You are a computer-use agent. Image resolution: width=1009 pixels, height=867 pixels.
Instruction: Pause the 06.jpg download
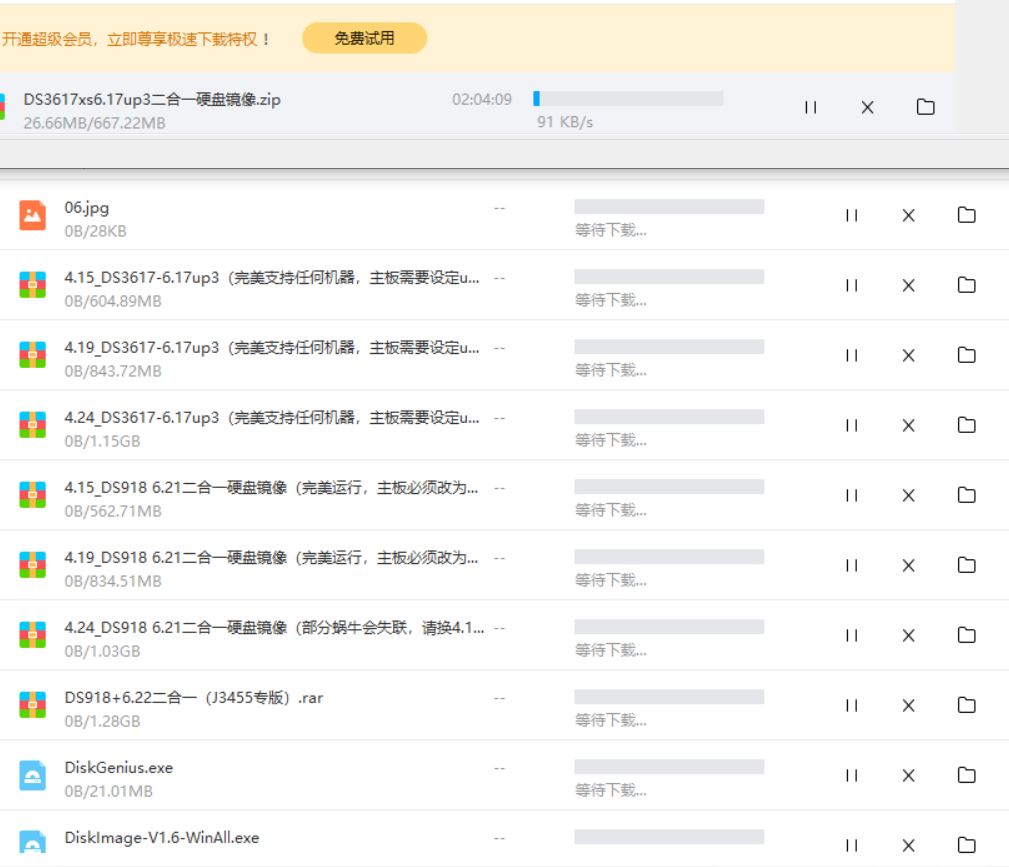pos(851,215)
